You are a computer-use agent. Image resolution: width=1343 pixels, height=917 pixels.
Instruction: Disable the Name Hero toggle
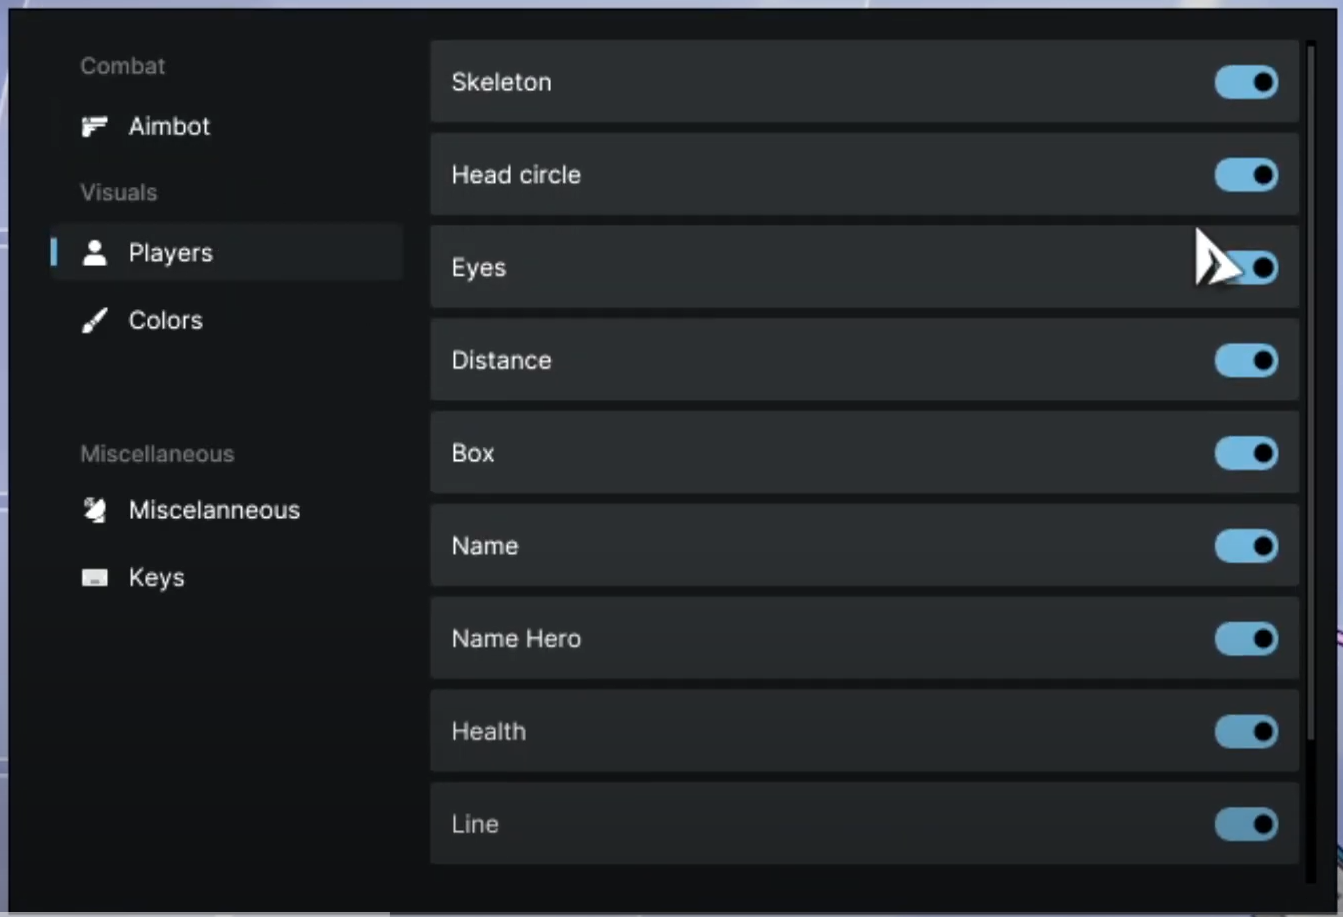pos(1246,639)
